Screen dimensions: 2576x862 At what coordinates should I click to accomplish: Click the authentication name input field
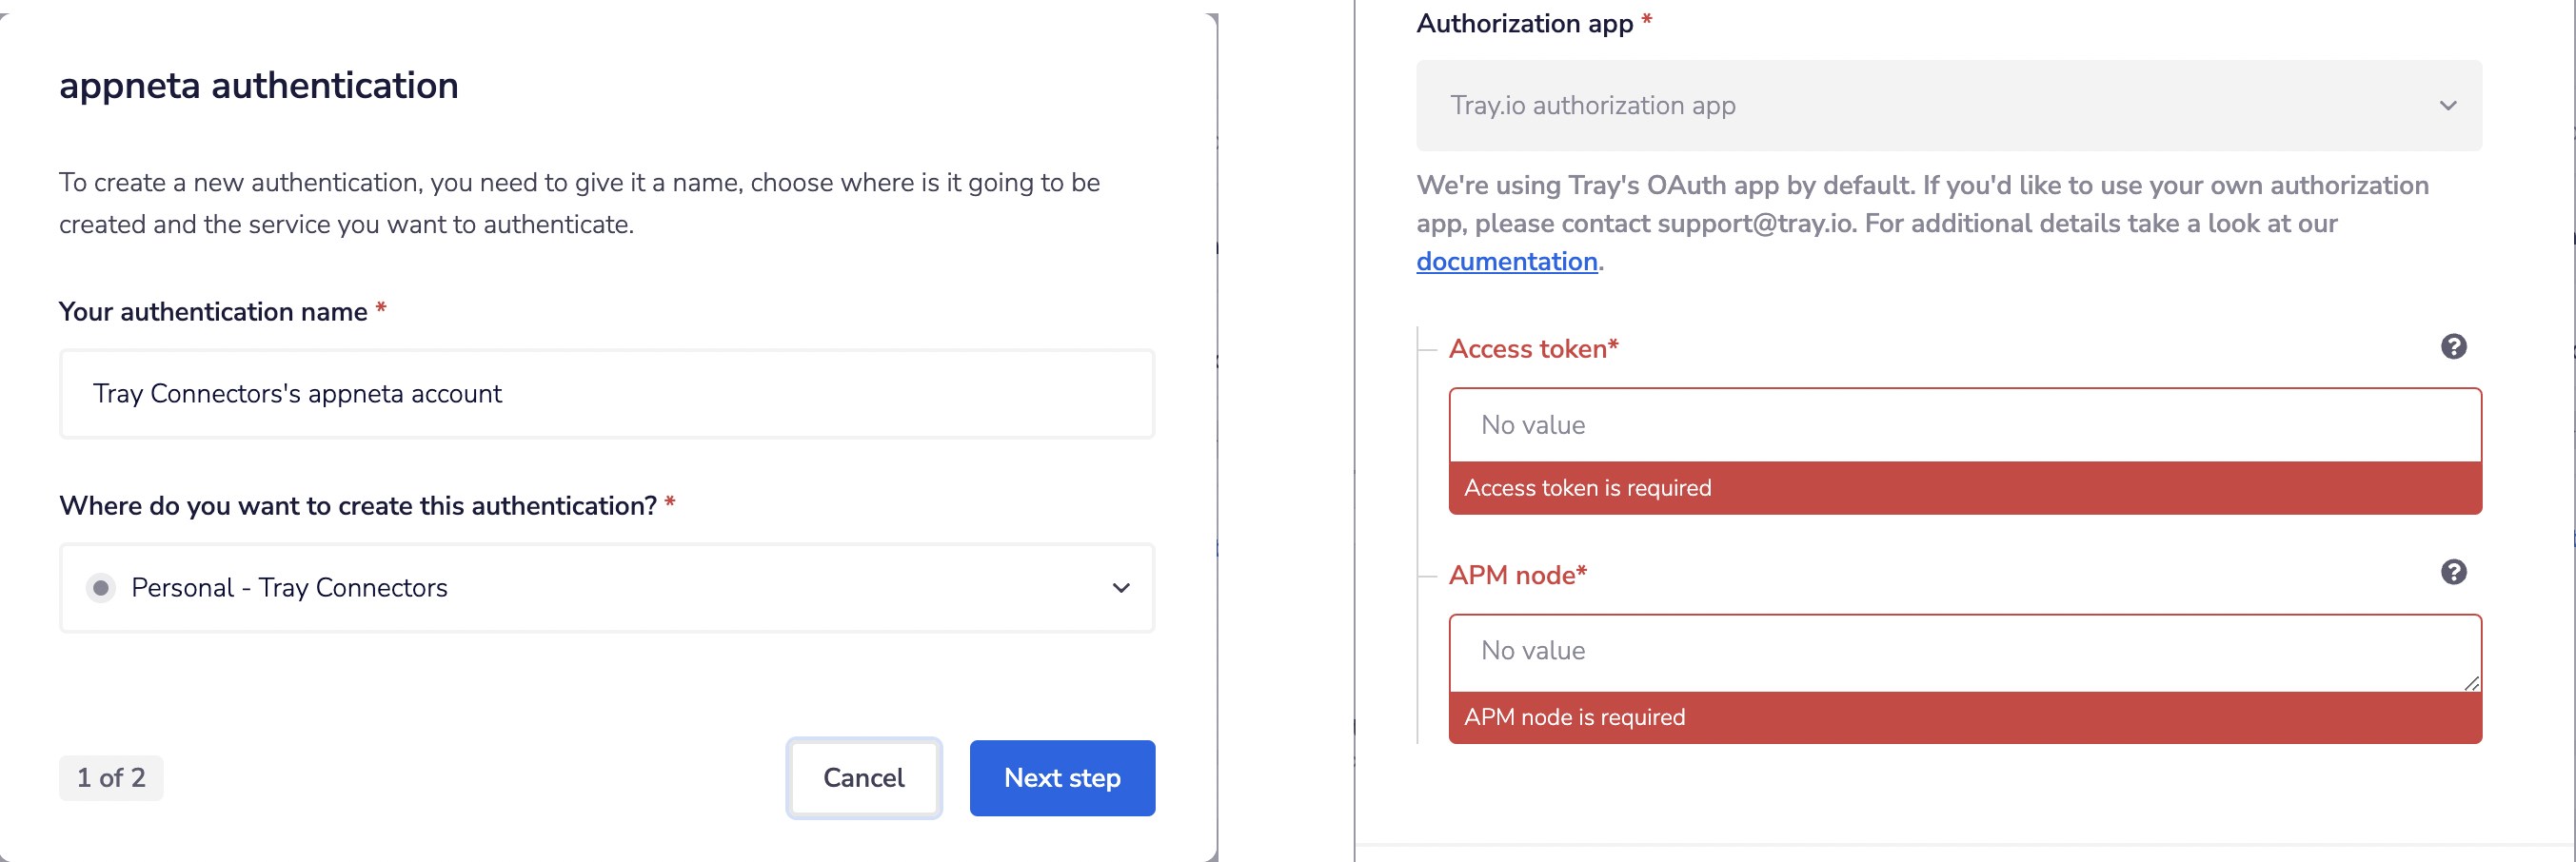(606, 394)
